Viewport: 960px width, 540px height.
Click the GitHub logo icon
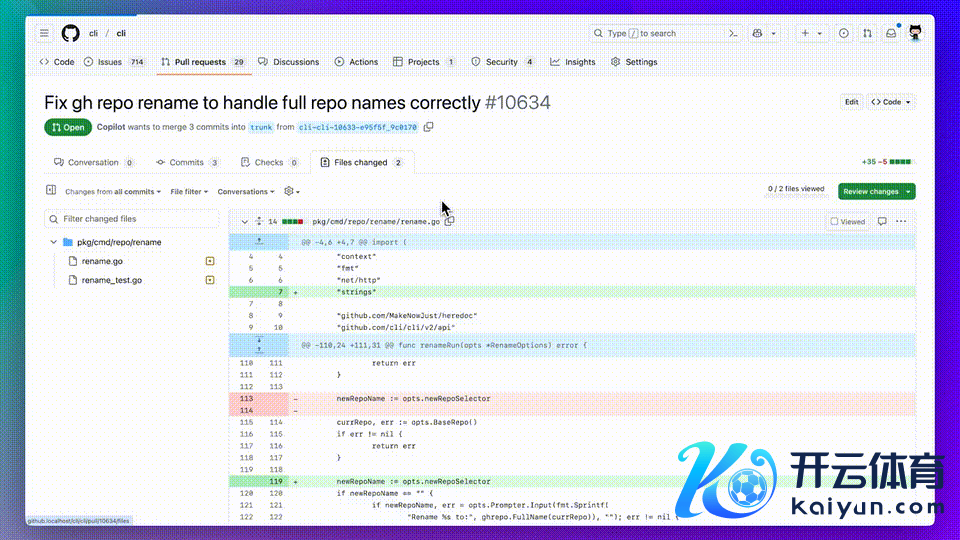tap(70, 33)
